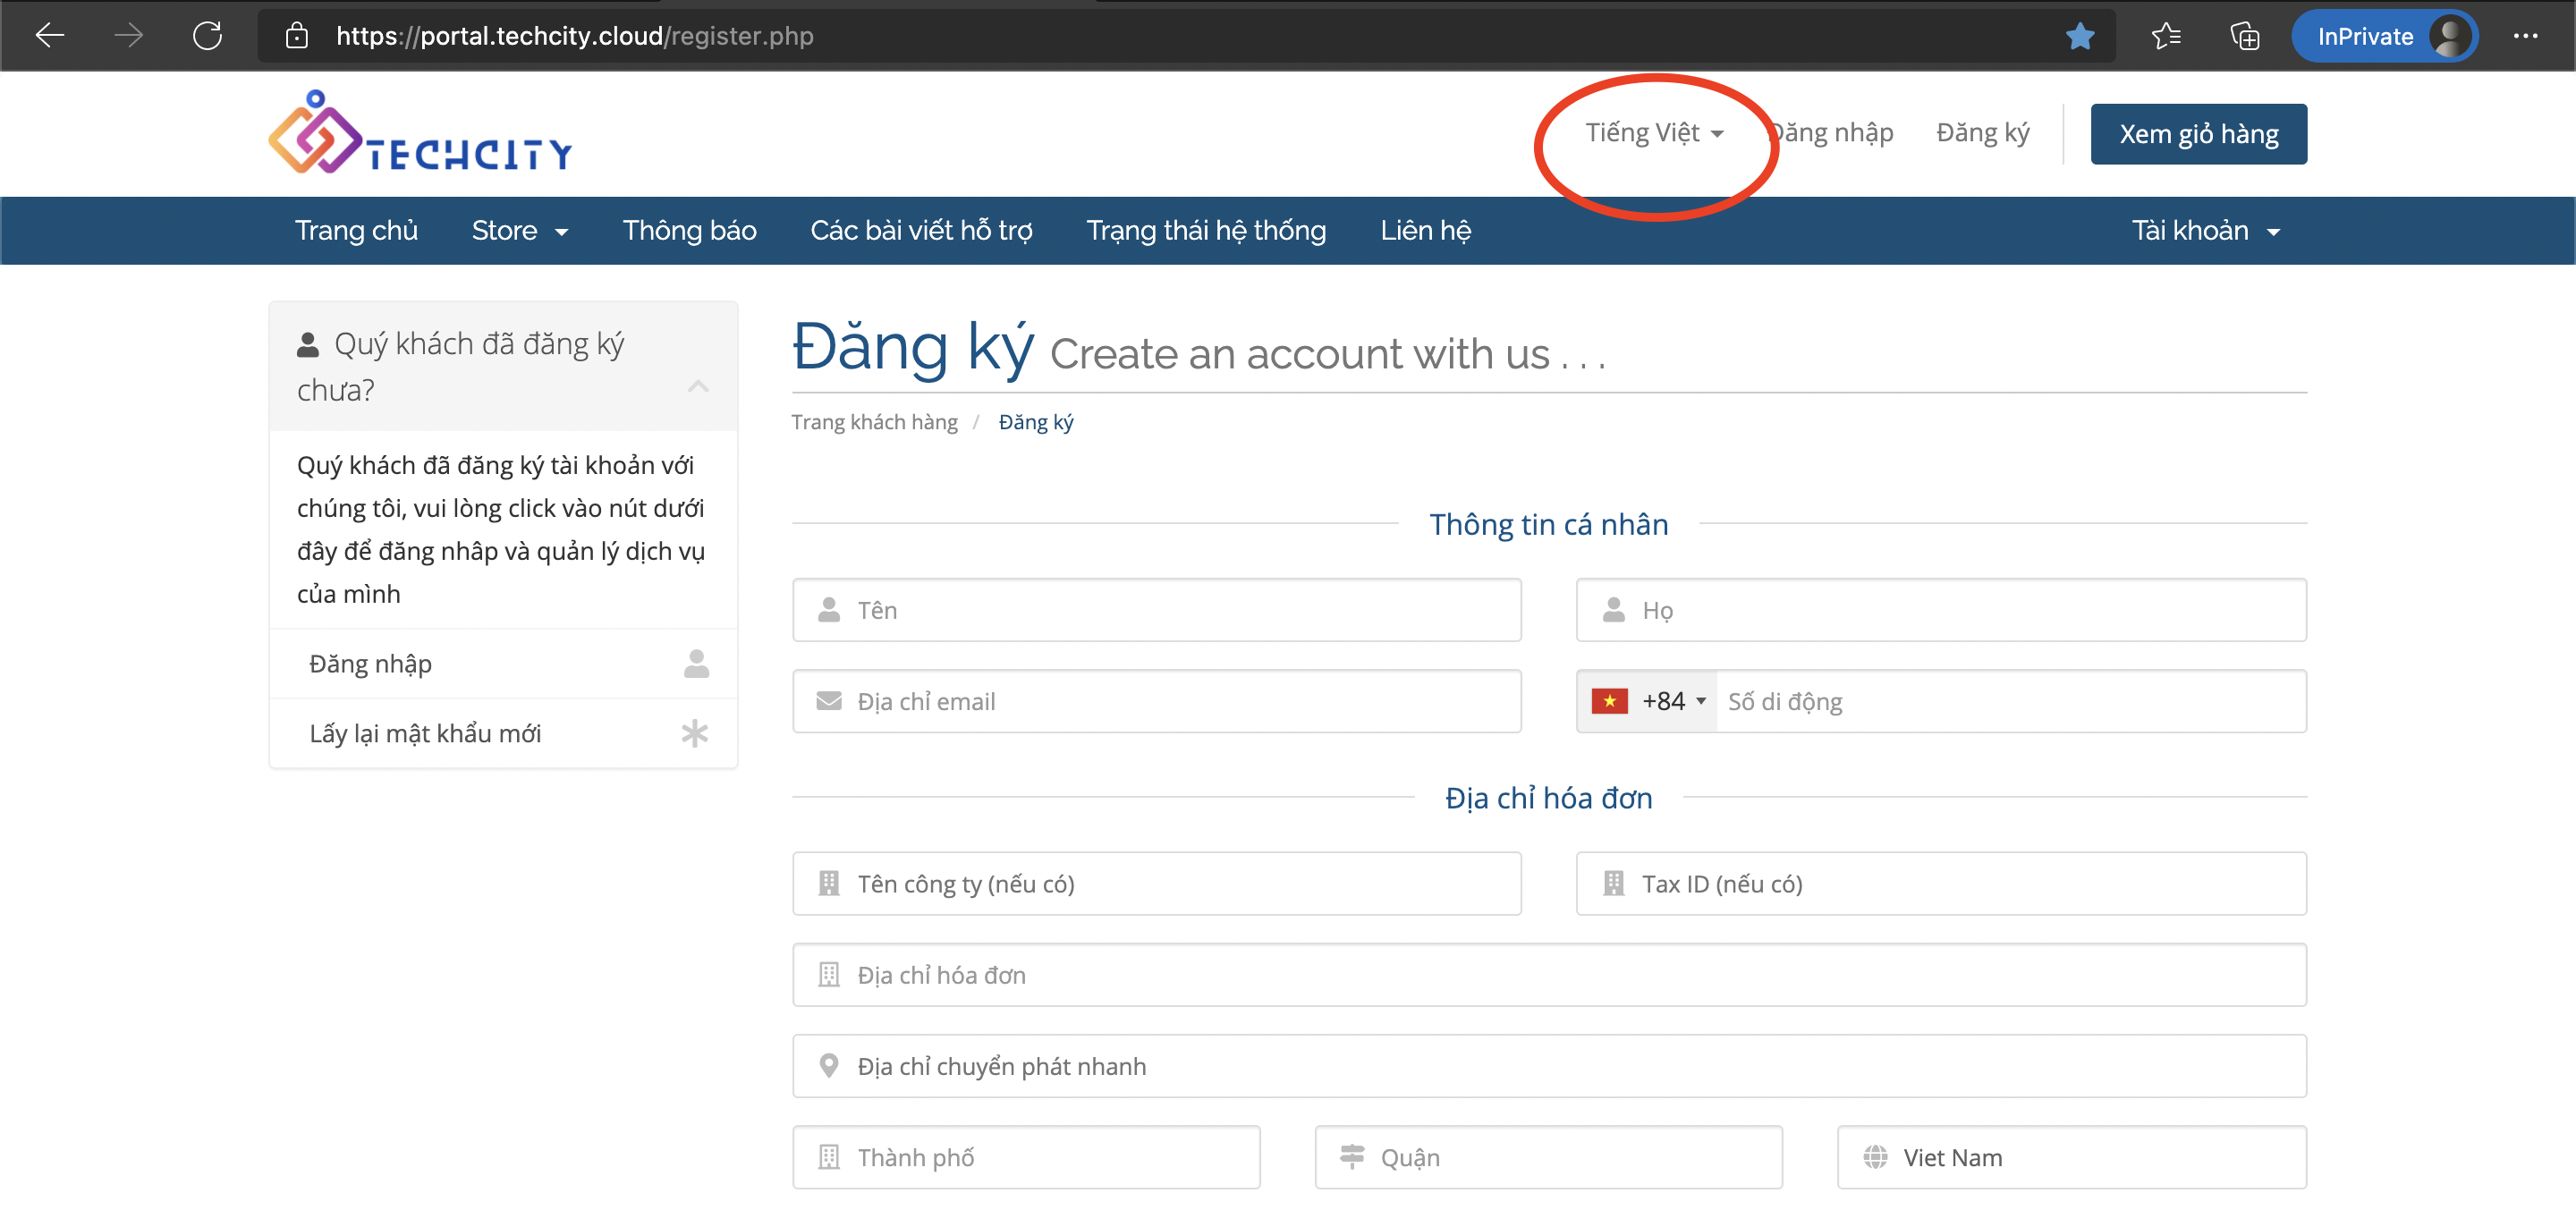
Task: Click map pin icon in address field
Action: coord(828,1065)
